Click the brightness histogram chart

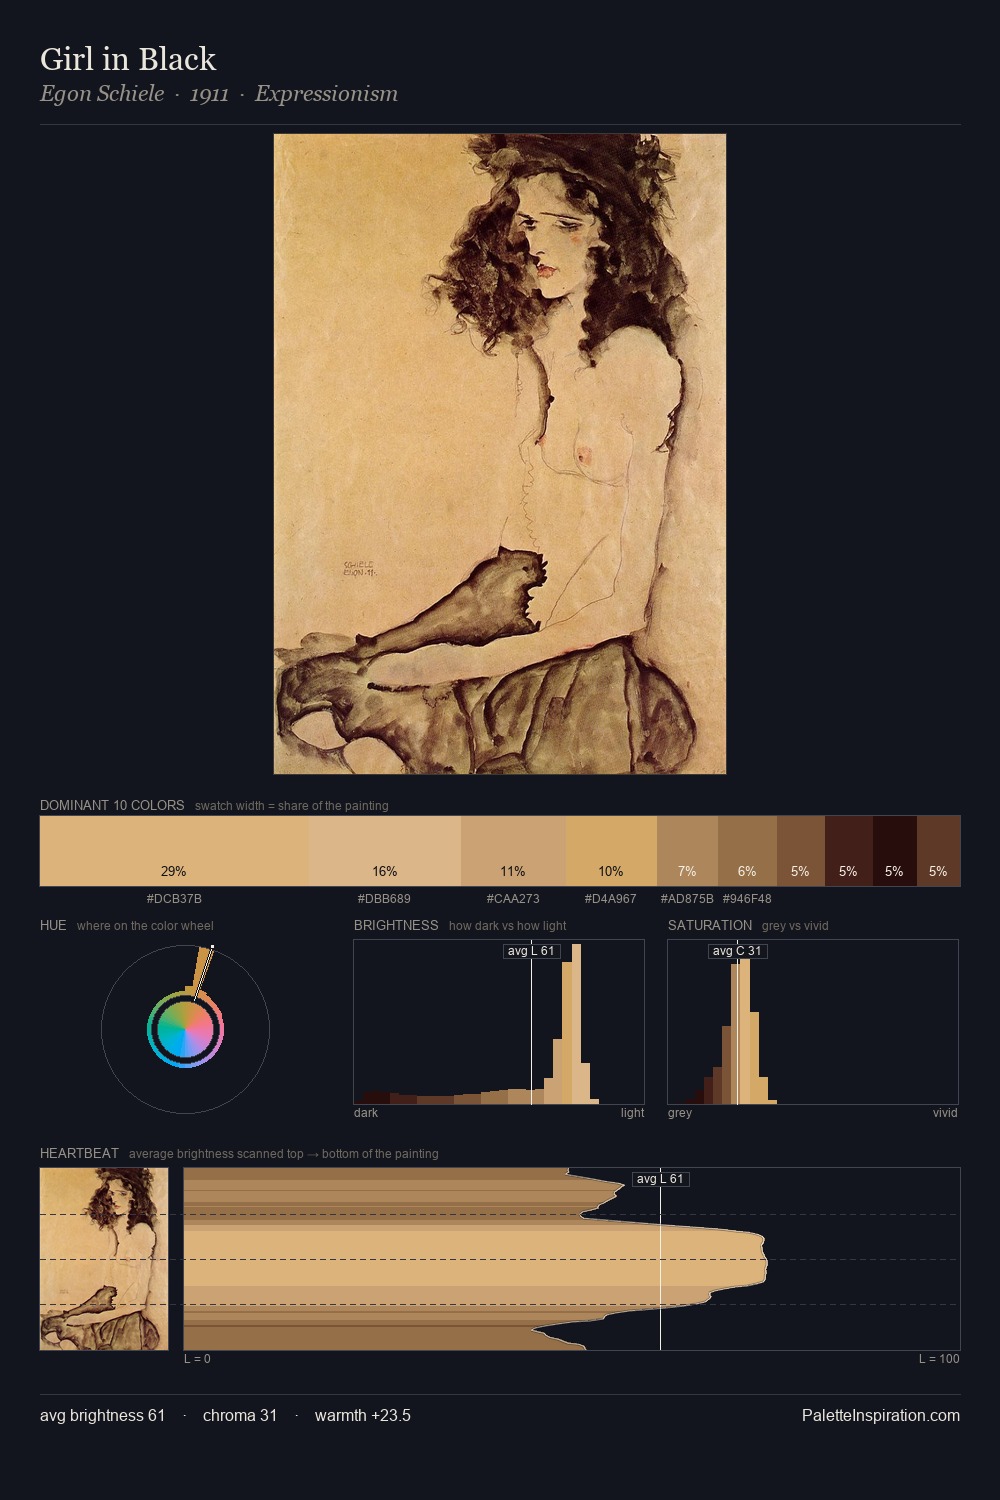click(x=499, y=1022)
